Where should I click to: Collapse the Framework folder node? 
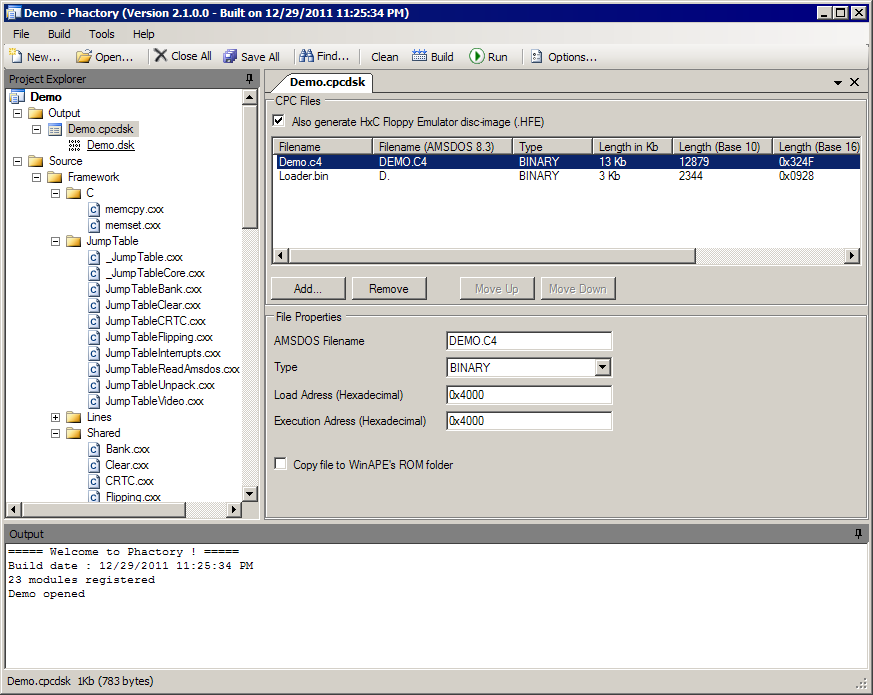click(x=37, y=177)
